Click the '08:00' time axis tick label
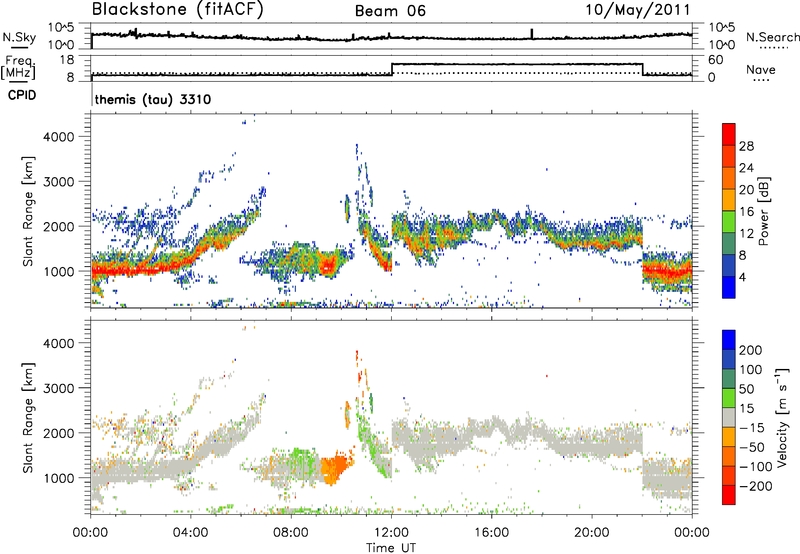Image resolution: width=800 pixels, height=554 pixels. (291, 533)
